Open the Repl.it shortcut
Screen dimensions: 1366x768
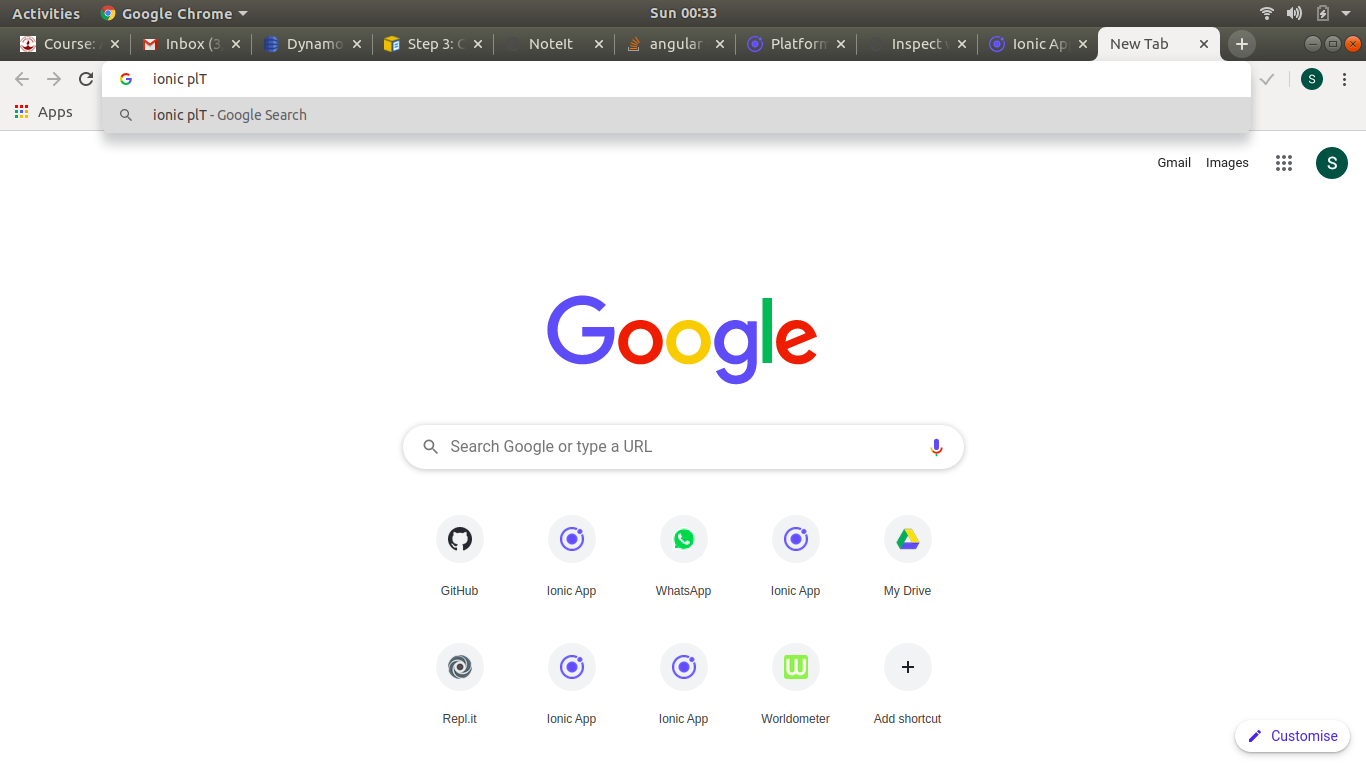point(460,685)
